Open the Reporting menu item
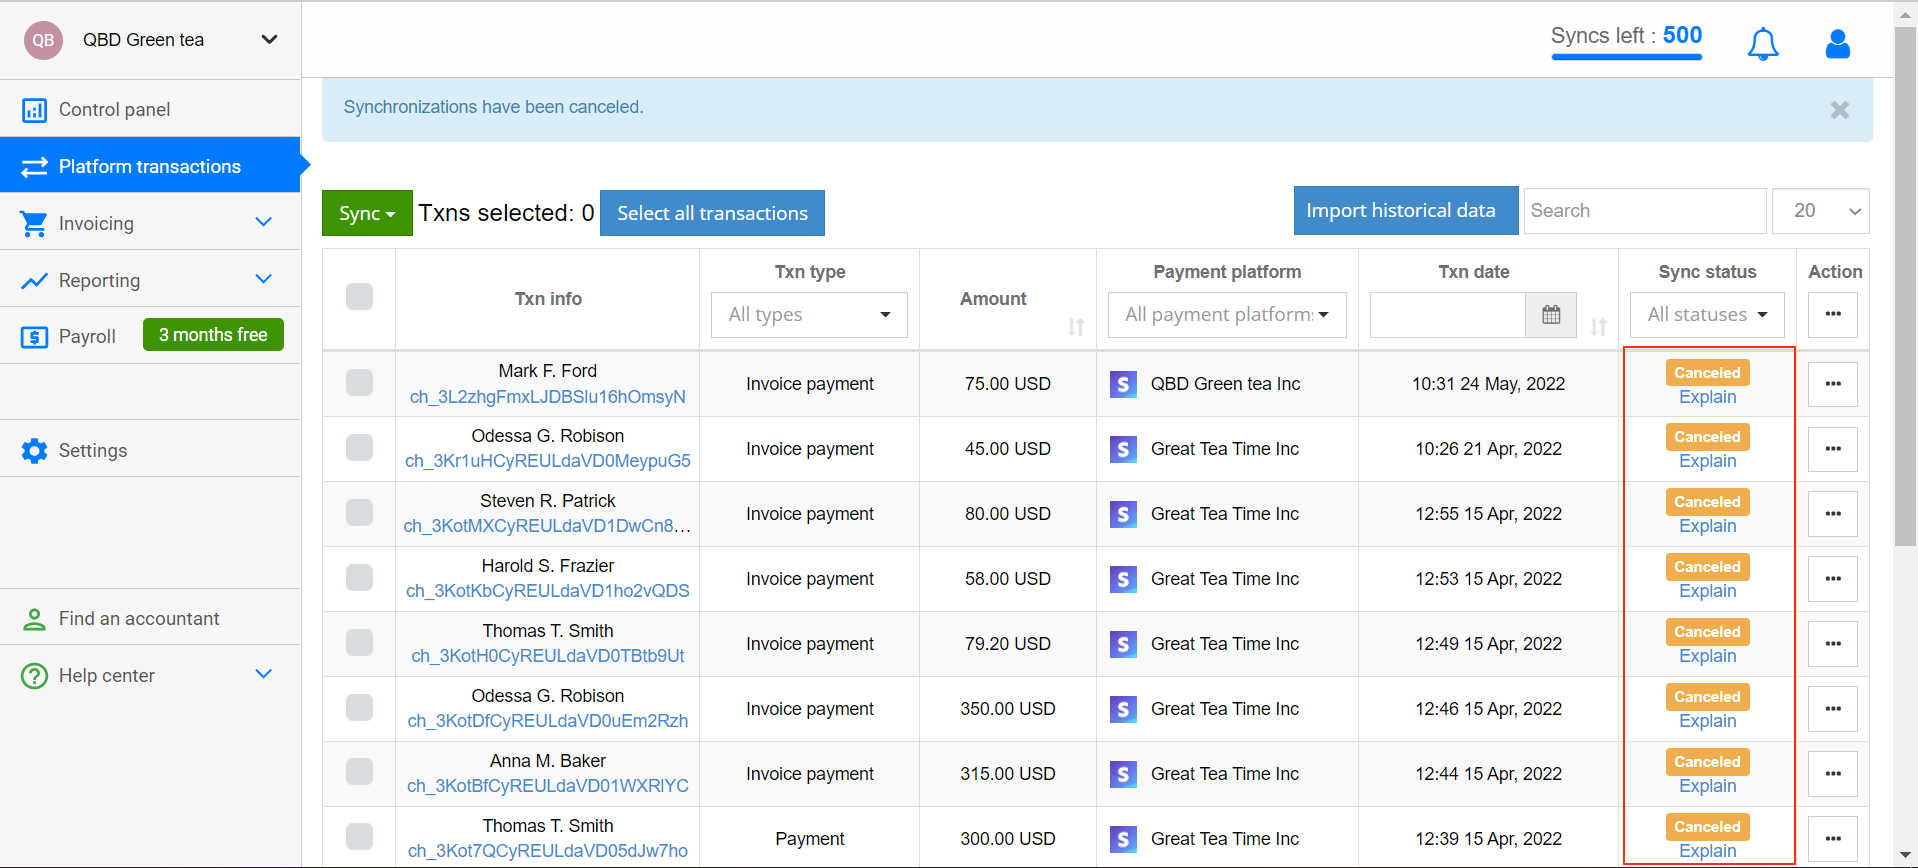Viewport: 1918px width, 868px height. click(150, 280)
